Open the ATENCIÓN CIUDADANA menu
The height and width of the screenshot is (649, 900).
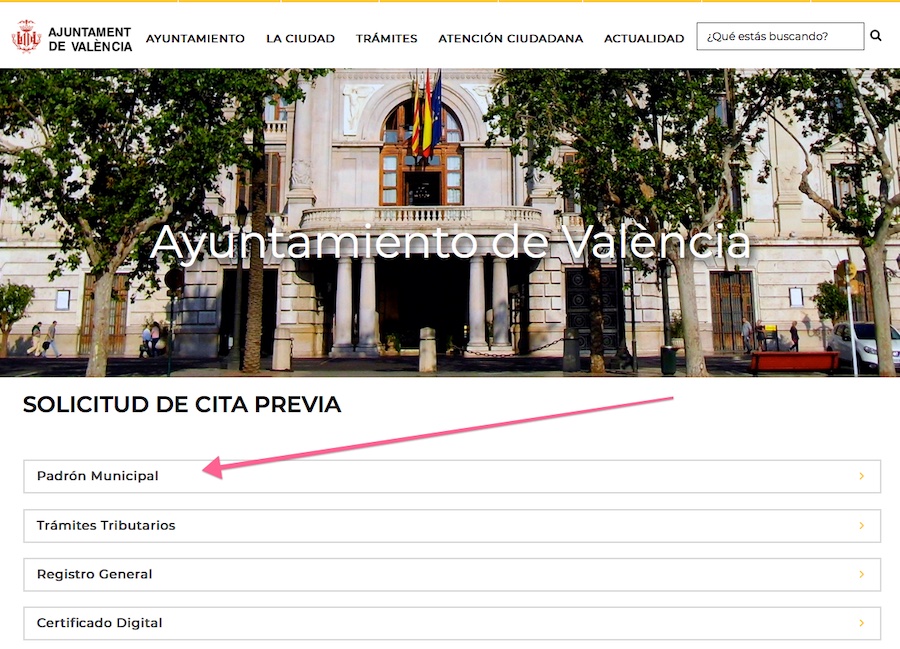coord(510,38)
